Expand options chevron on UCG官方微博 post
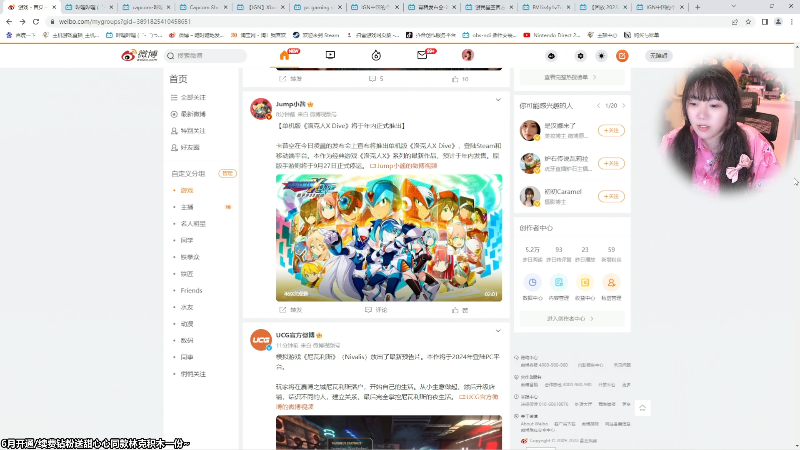Image resolution: width=800 pixels, height=450 pixels. pyautogui.click(x=498, y=331)
